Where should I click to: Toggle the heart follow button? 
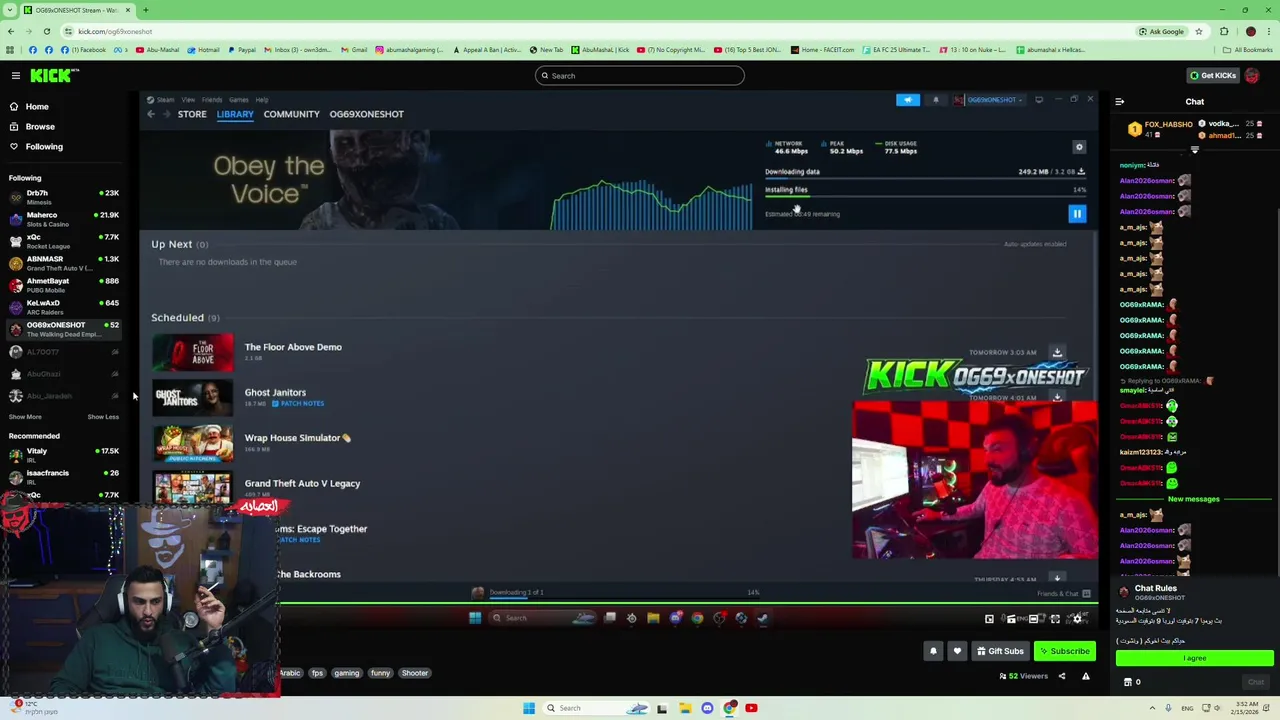click(957, 651)
